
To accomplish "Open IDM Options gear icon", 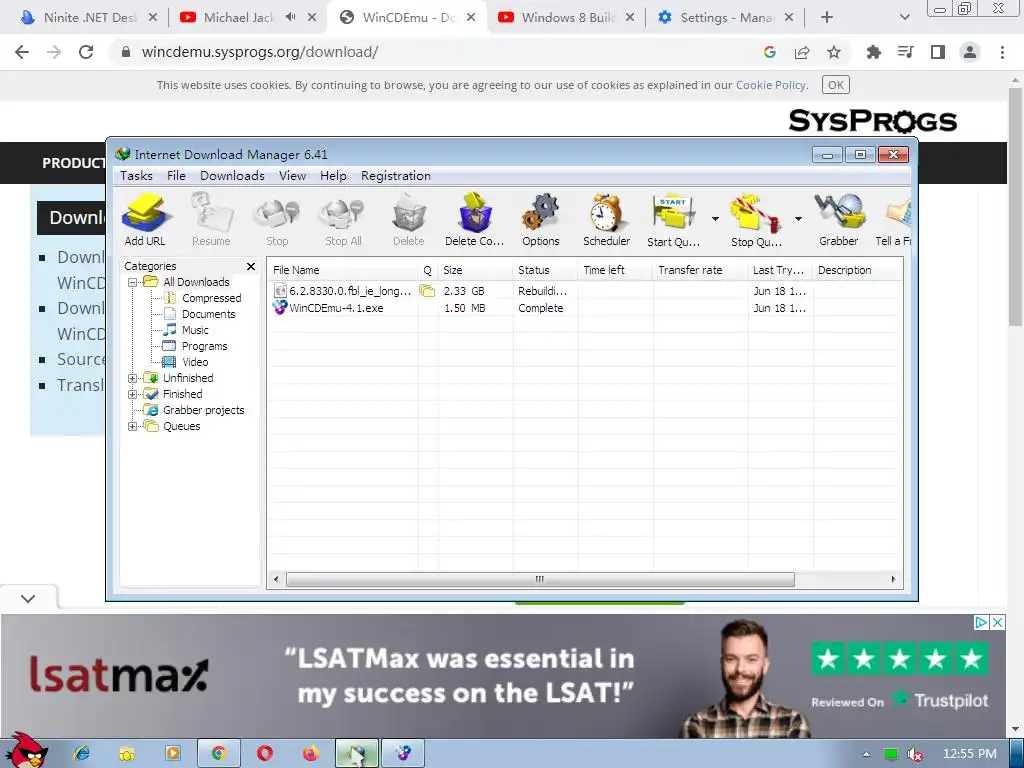I will click(x=541, y=219).
